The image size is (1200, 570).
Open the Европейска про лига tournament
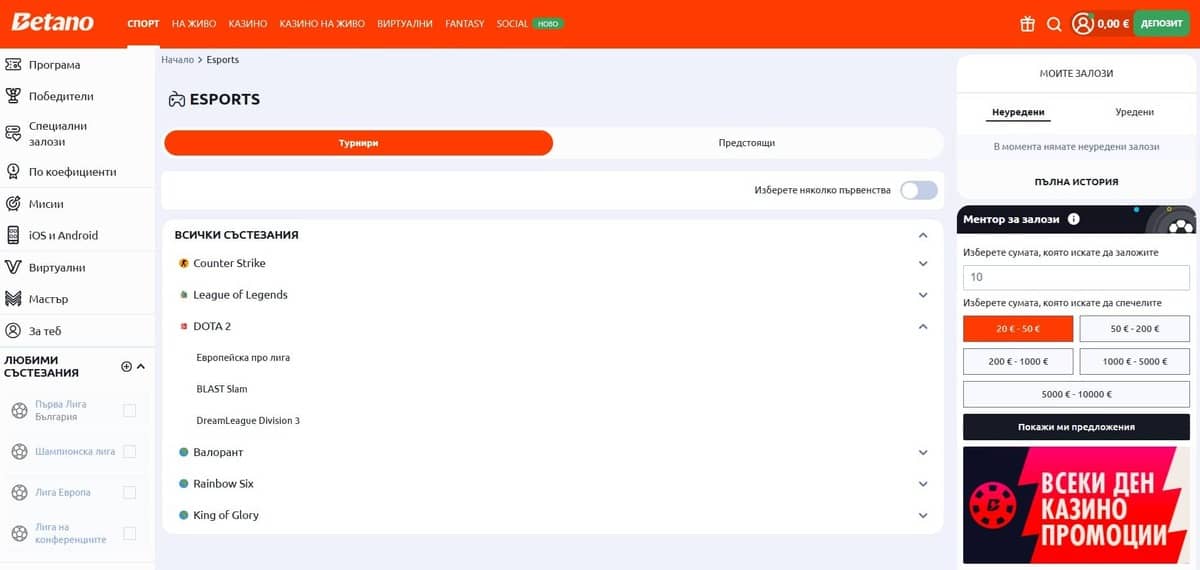coord(243,357)
